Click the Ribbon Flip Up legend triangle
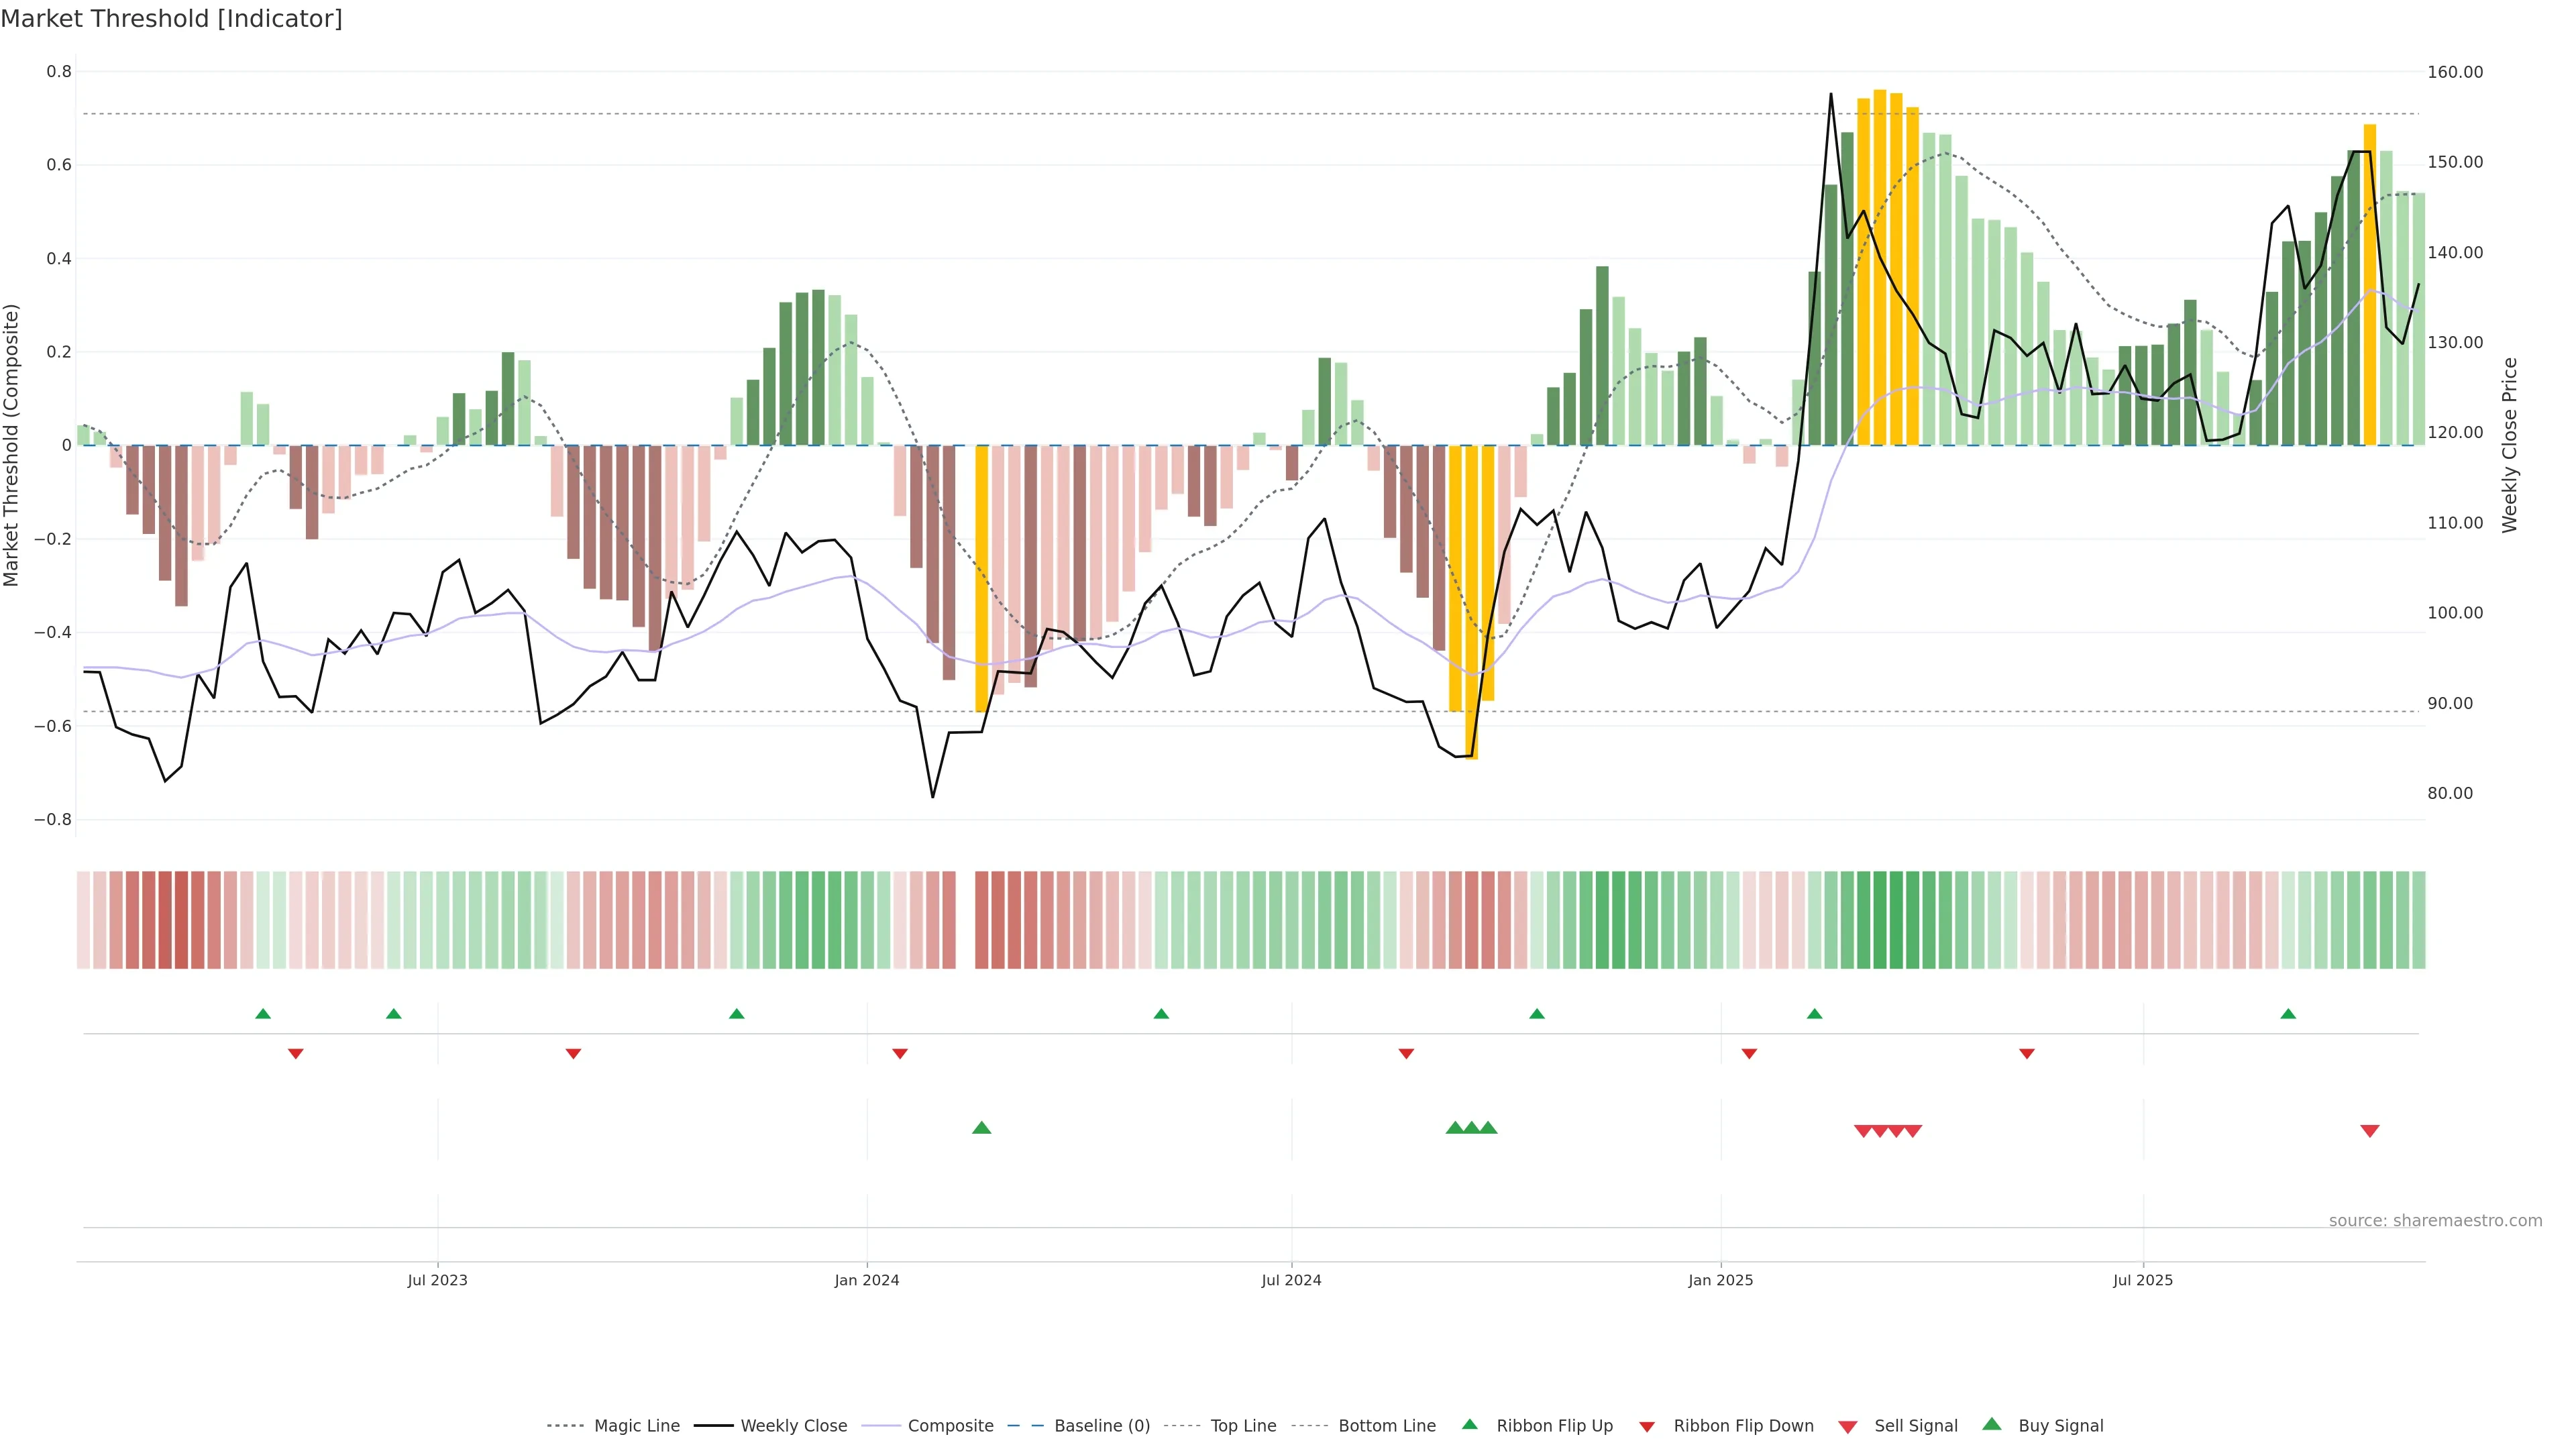This screenshot has width=2576, height=1449. pos(1469,1424)
